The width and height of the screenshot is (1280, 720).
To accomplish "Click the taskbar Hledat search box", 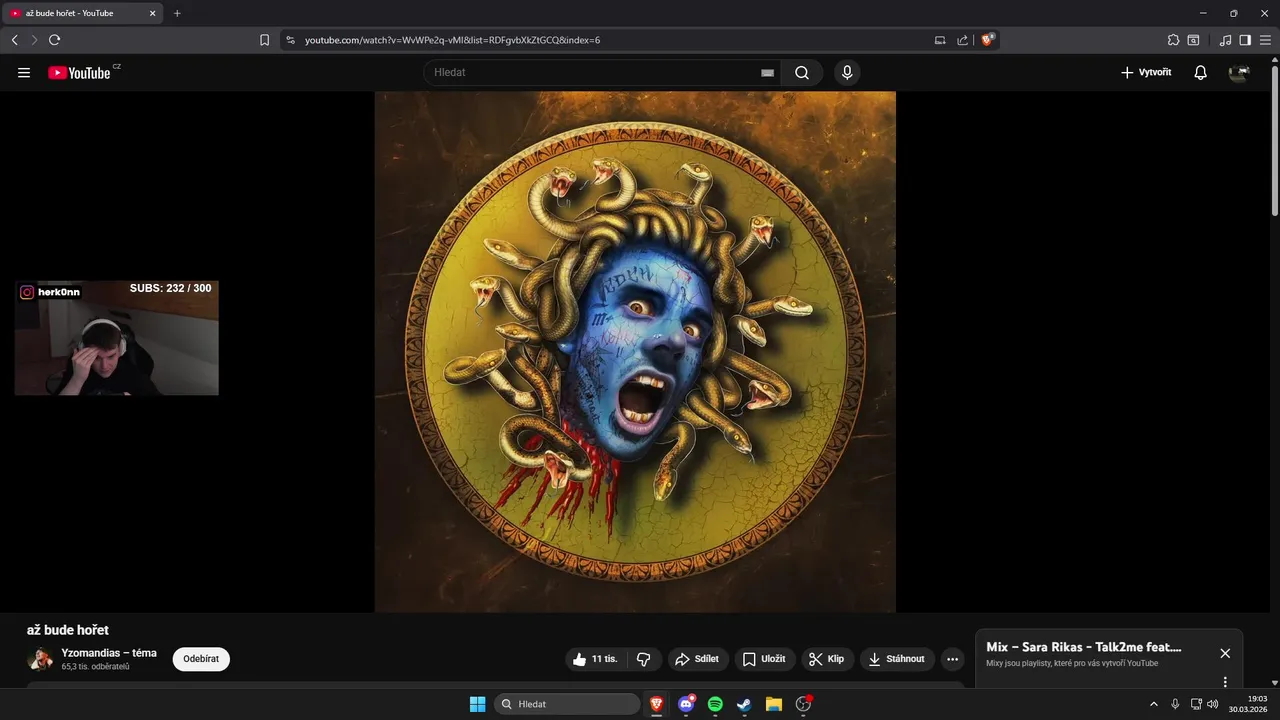I will pos(567,704).
